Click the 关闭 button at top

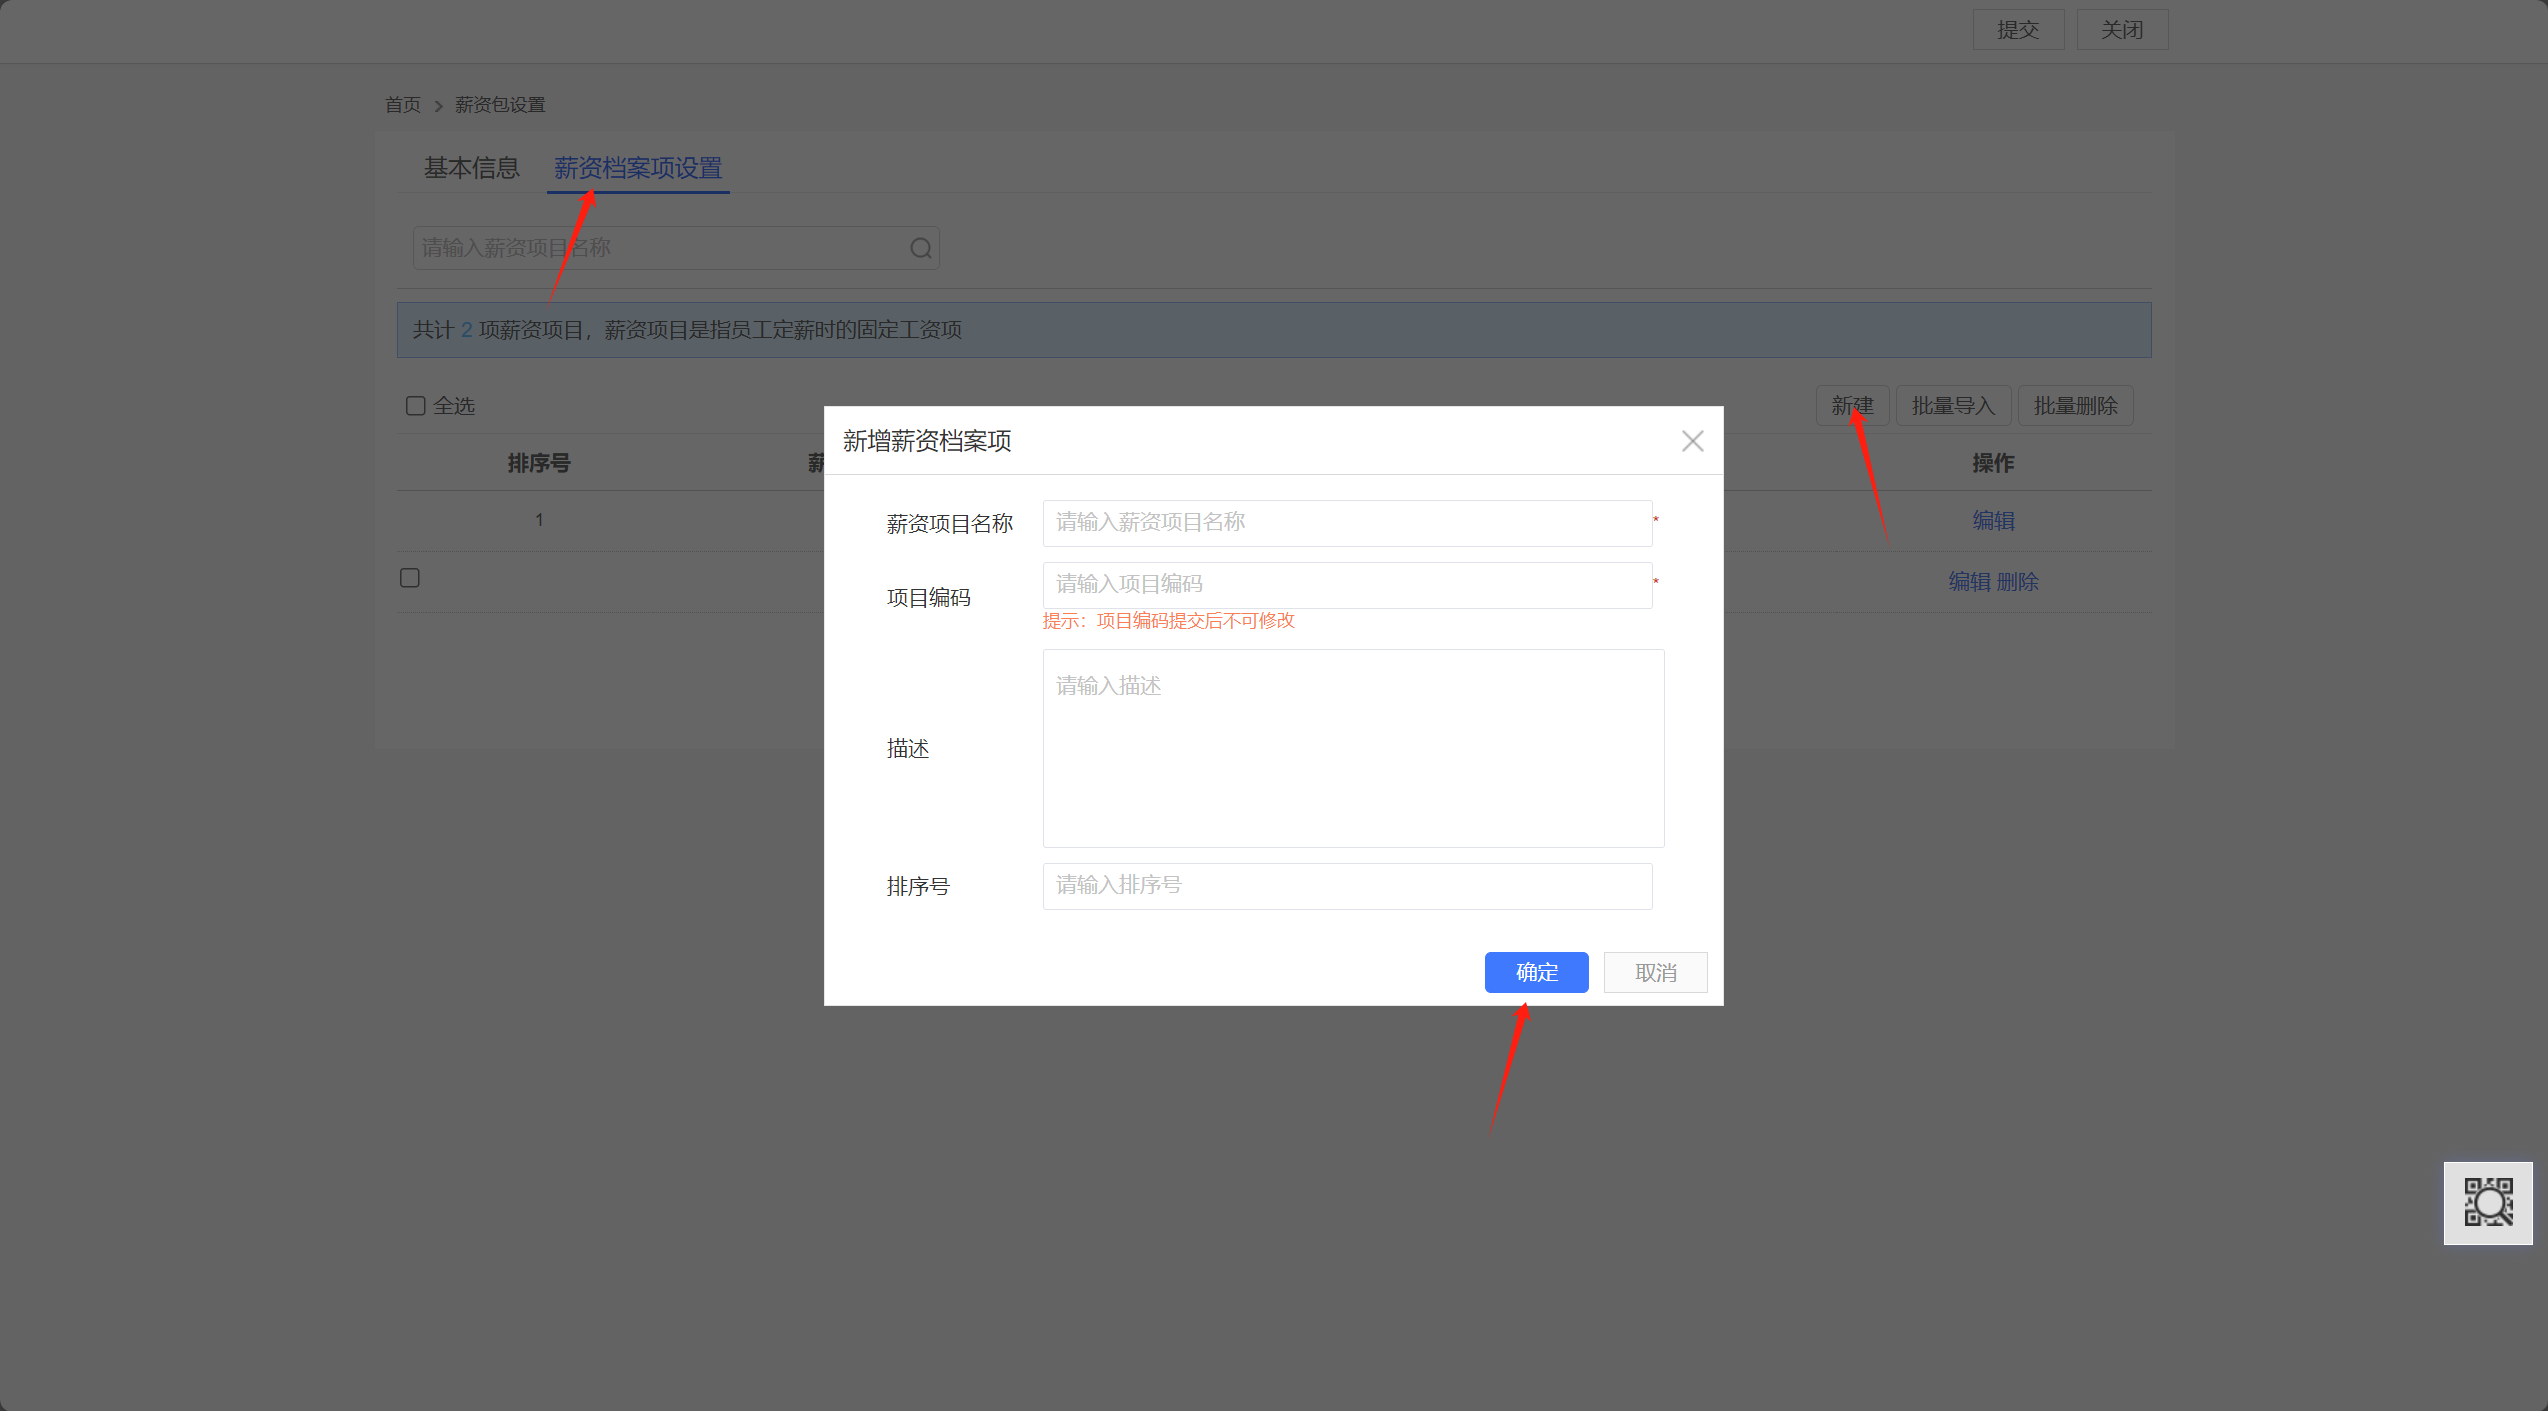click(x=2121, y=30)
